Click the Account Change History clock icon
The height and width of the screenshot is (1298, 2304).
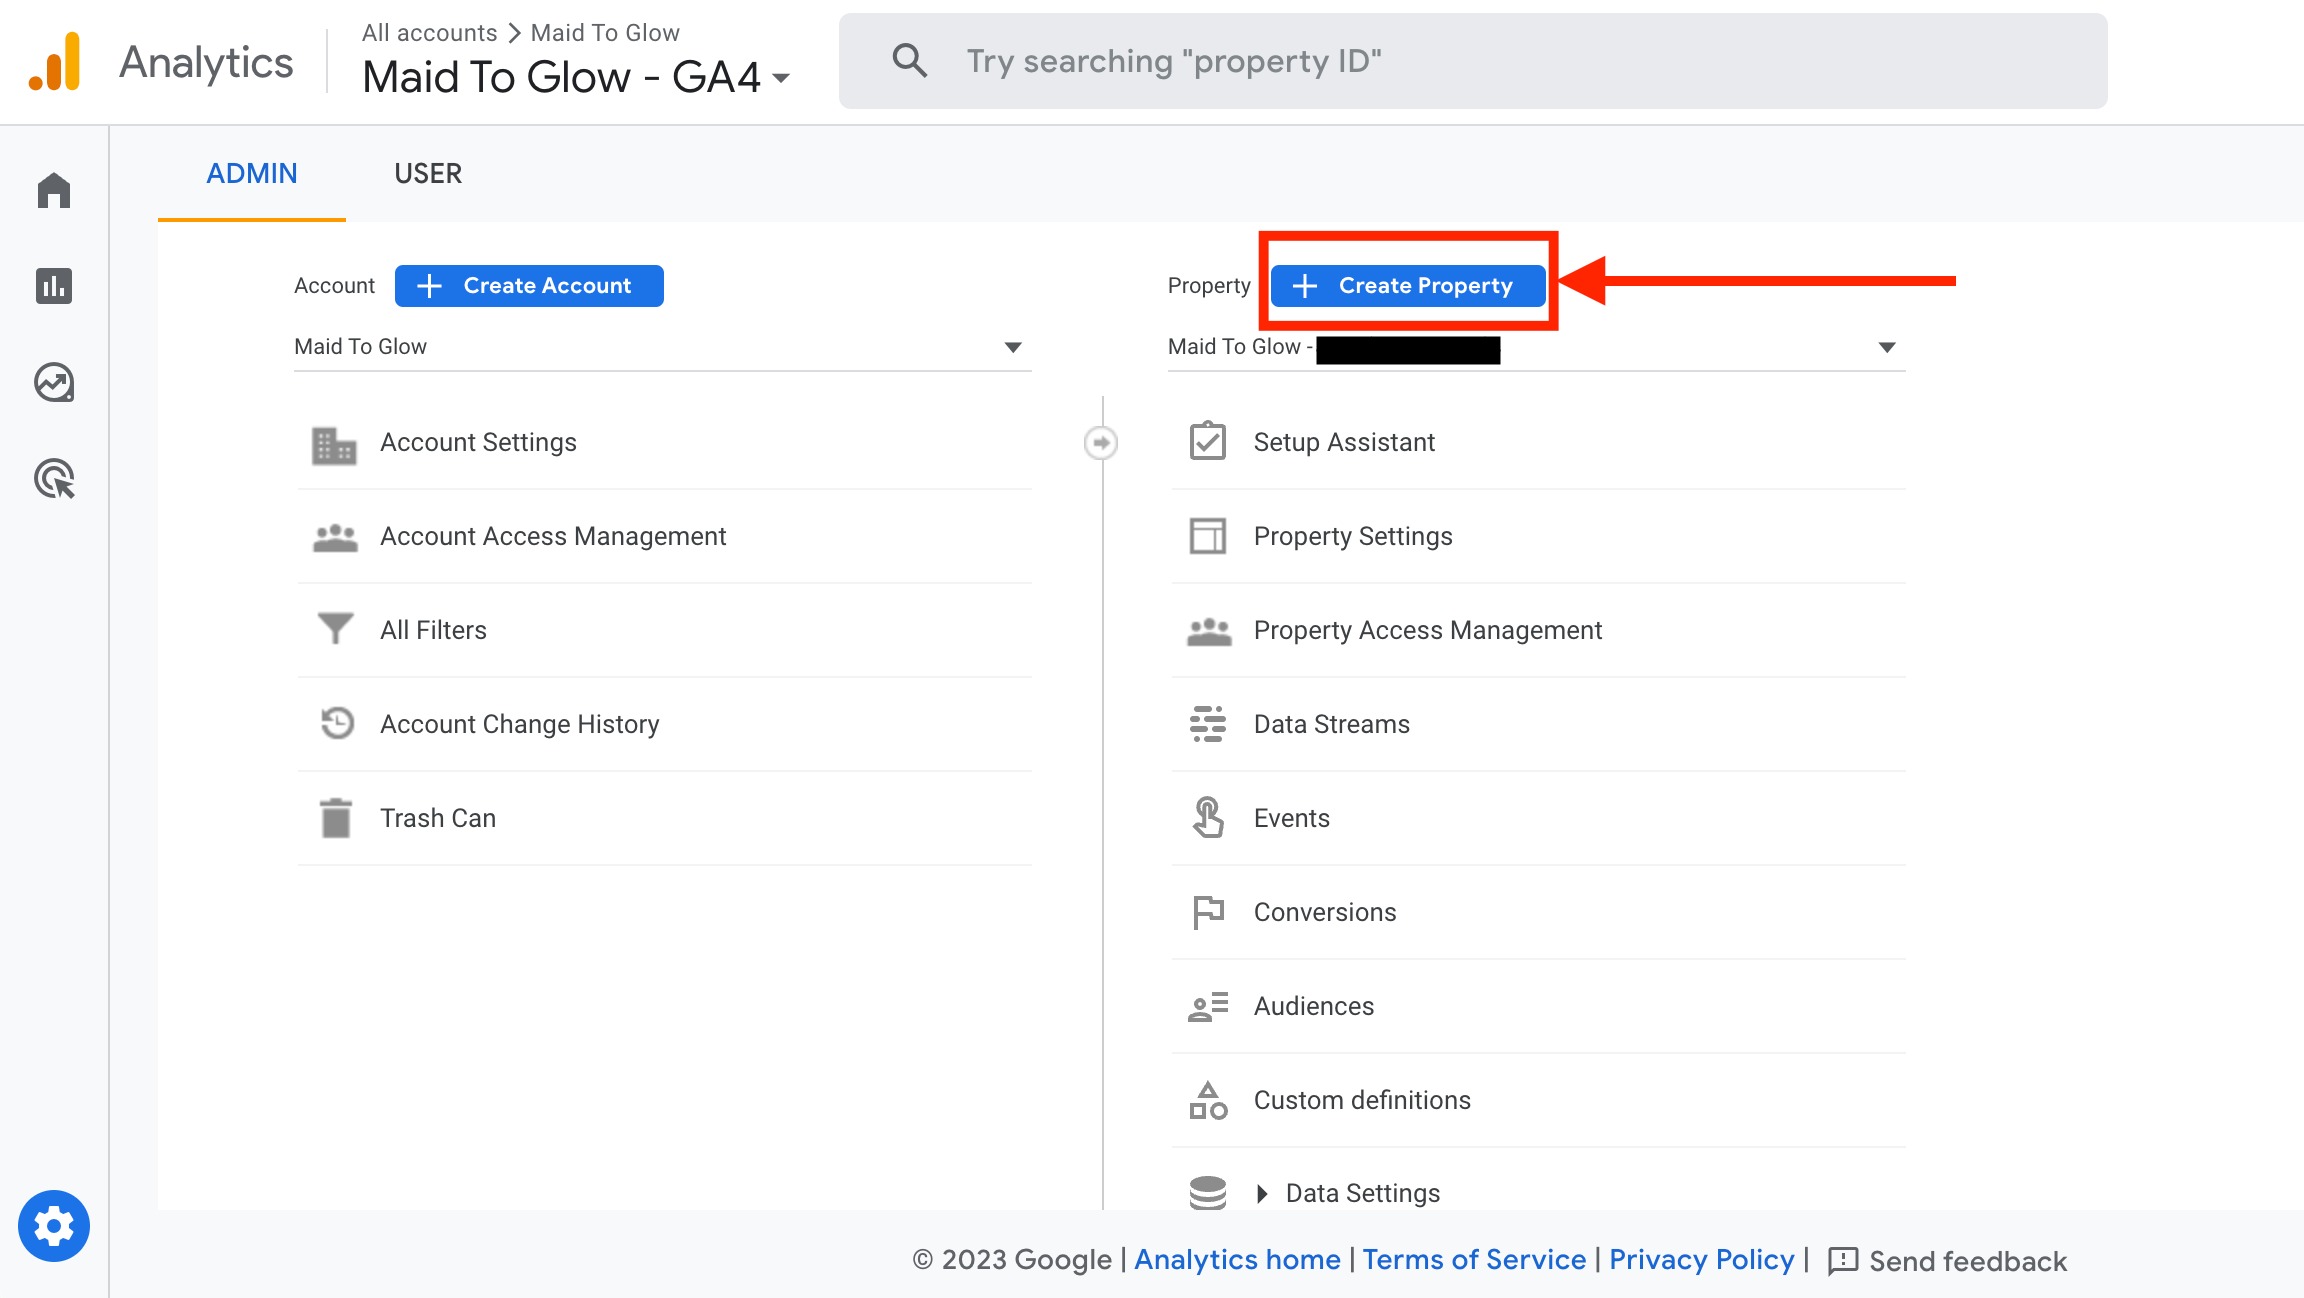(337, 723)
